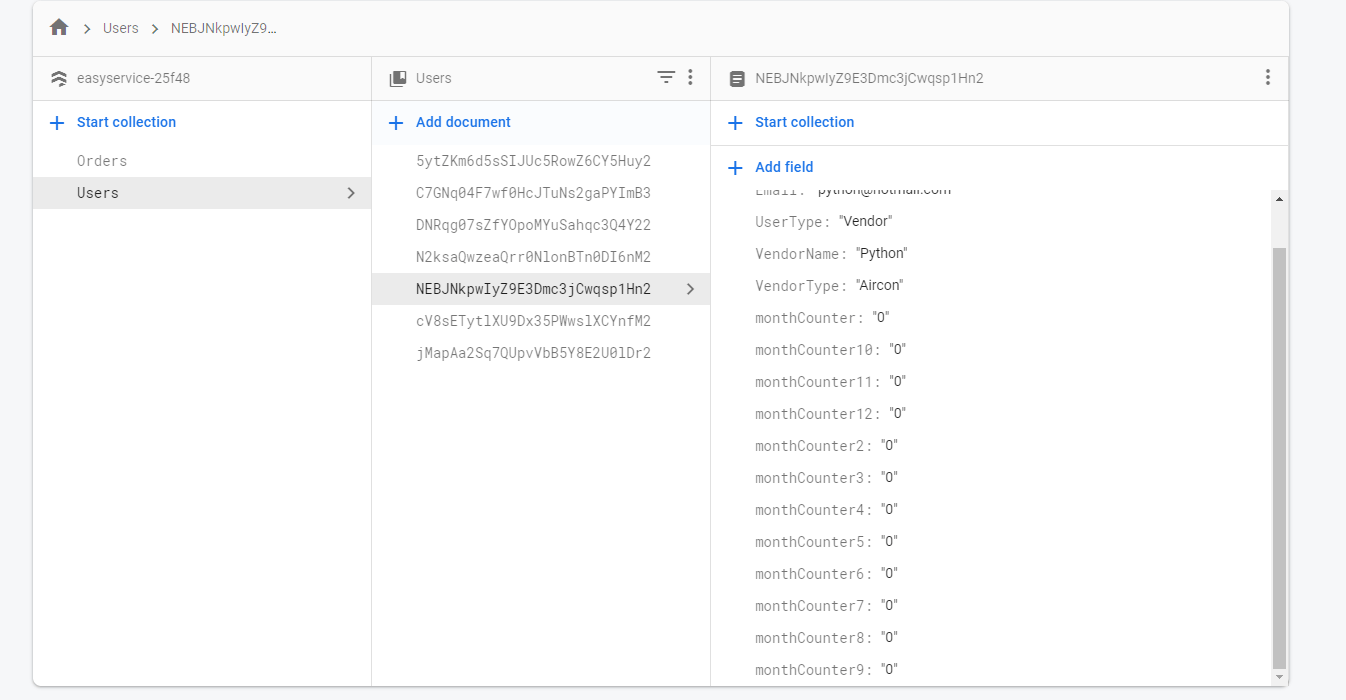Click the scrollbar up arrow in fields panel
1346x700 pixels.
[x=1279, y=199]
